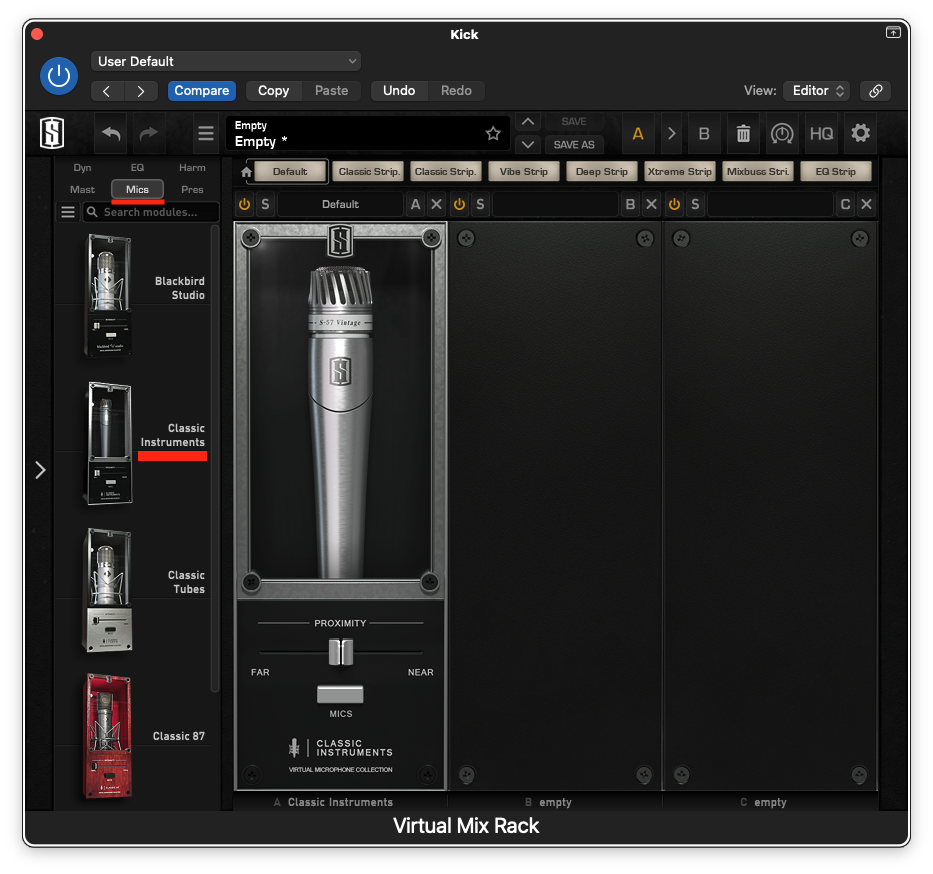
Task: Select the Classic 87 microphone thumbnail
Action: pos(108,735)
